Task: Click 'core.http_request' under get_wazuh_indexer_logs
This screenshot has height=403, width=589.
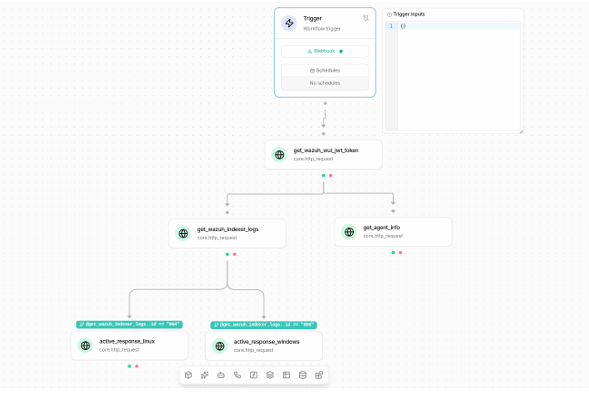Action: (217, 238)
